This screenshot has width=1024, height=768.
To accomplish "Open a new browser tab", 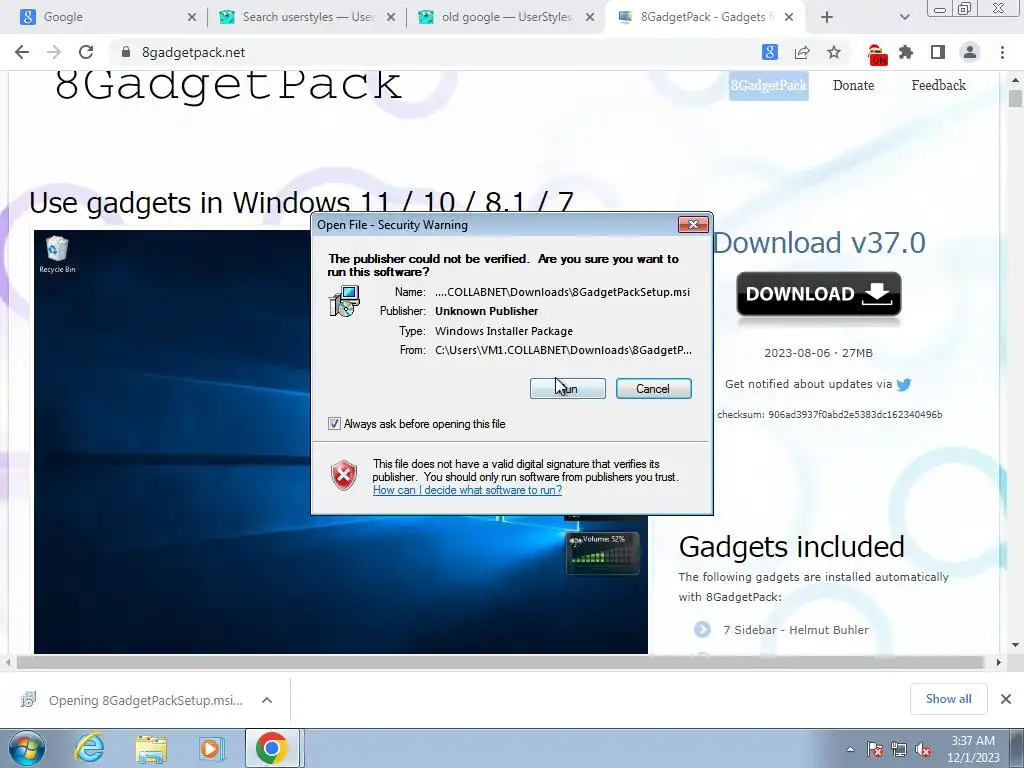I will (827, 18).
